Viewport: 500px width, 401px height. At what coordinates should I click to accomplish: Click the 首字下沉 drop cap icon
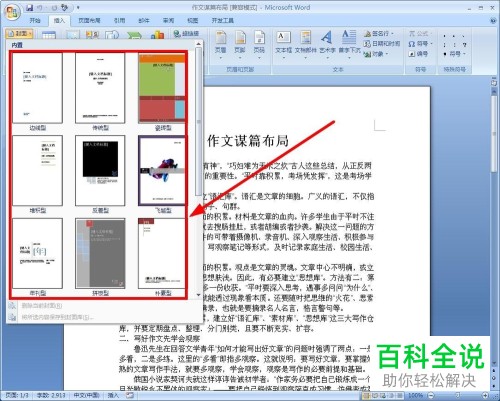coord(349,37)
